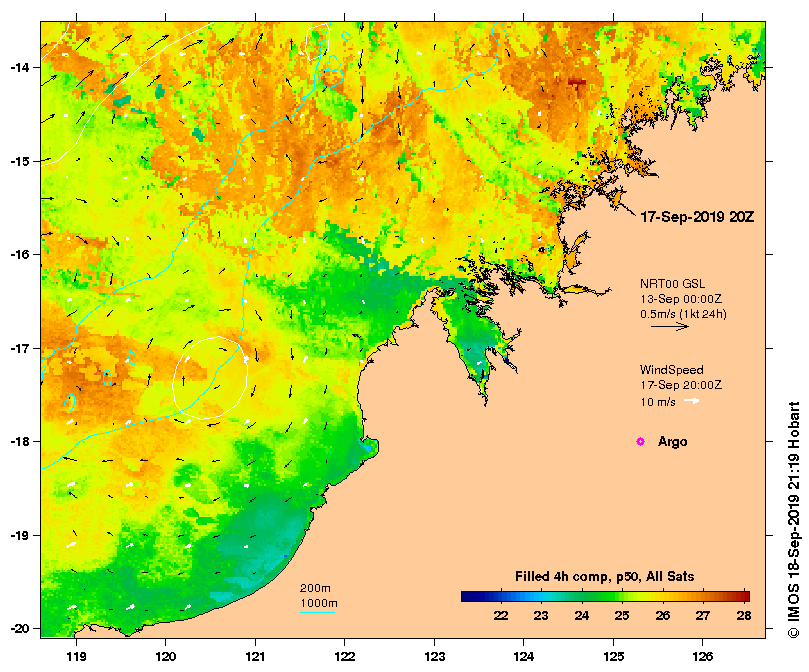
Task: Click the dark red end of colorbar
Action: coord(744,597)
